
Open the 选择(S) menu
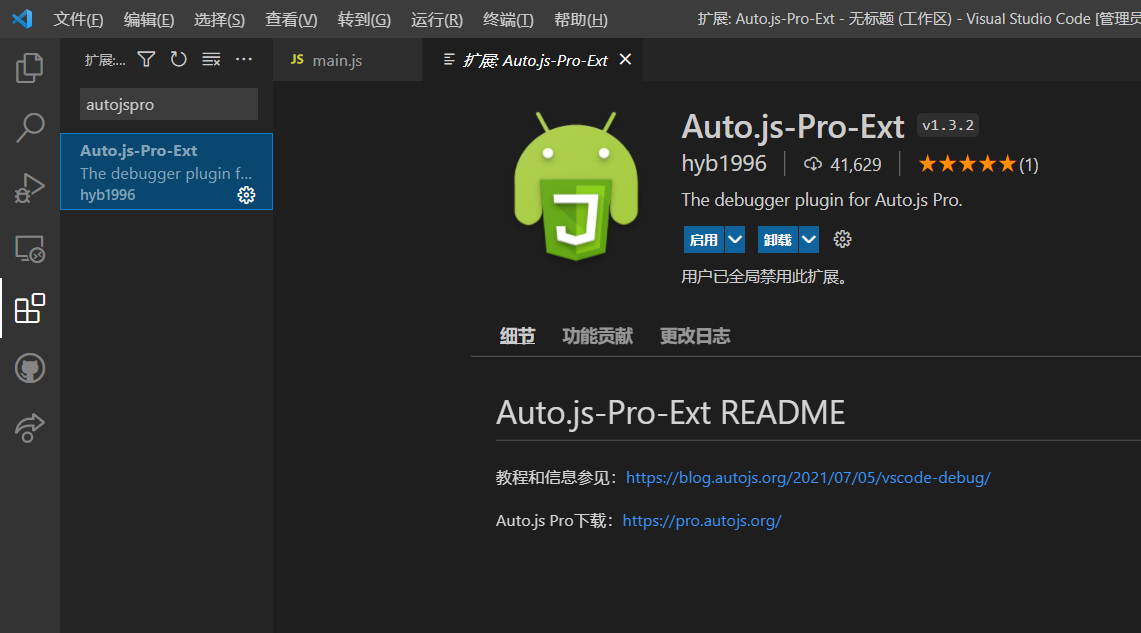[219, 20]
